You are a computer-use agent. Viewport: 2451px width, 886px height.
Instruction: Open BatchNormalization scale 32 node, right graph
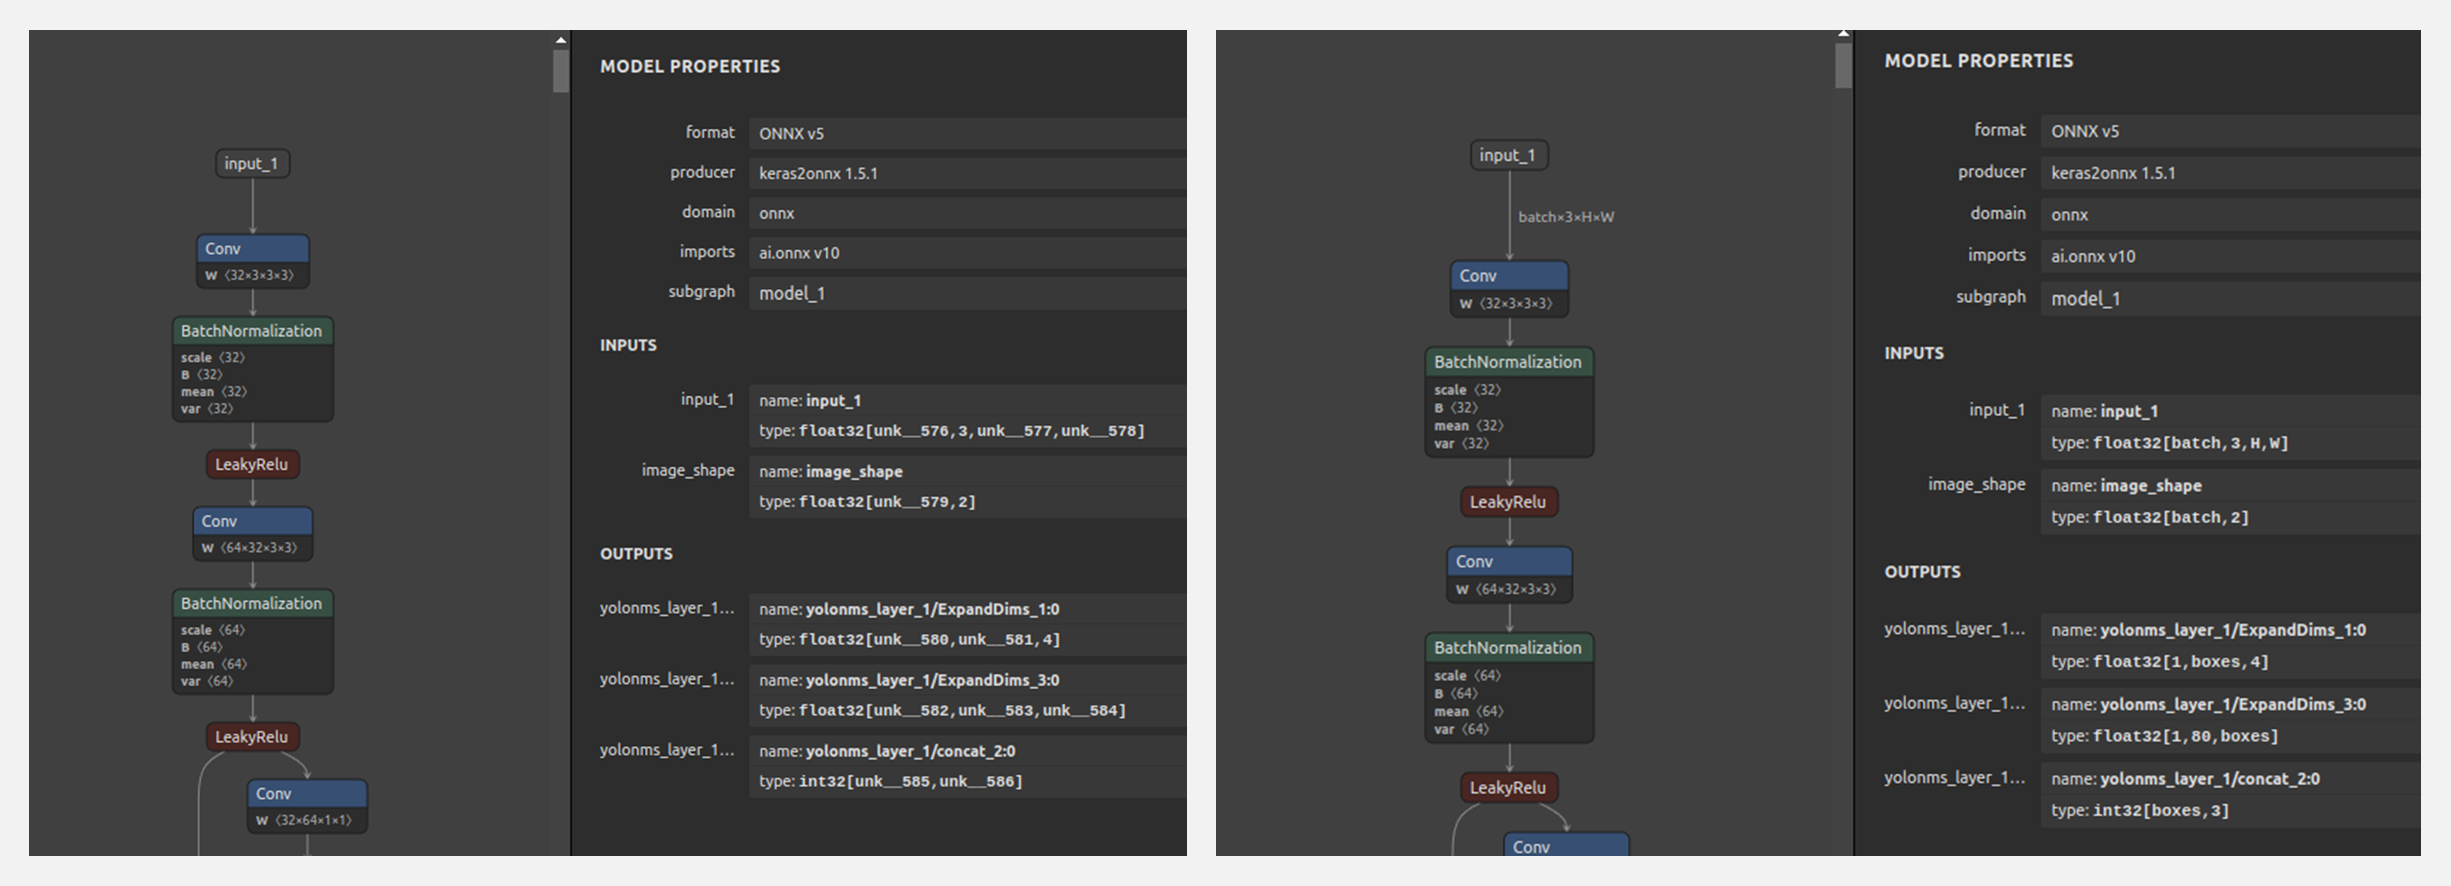pos(1508,402)
